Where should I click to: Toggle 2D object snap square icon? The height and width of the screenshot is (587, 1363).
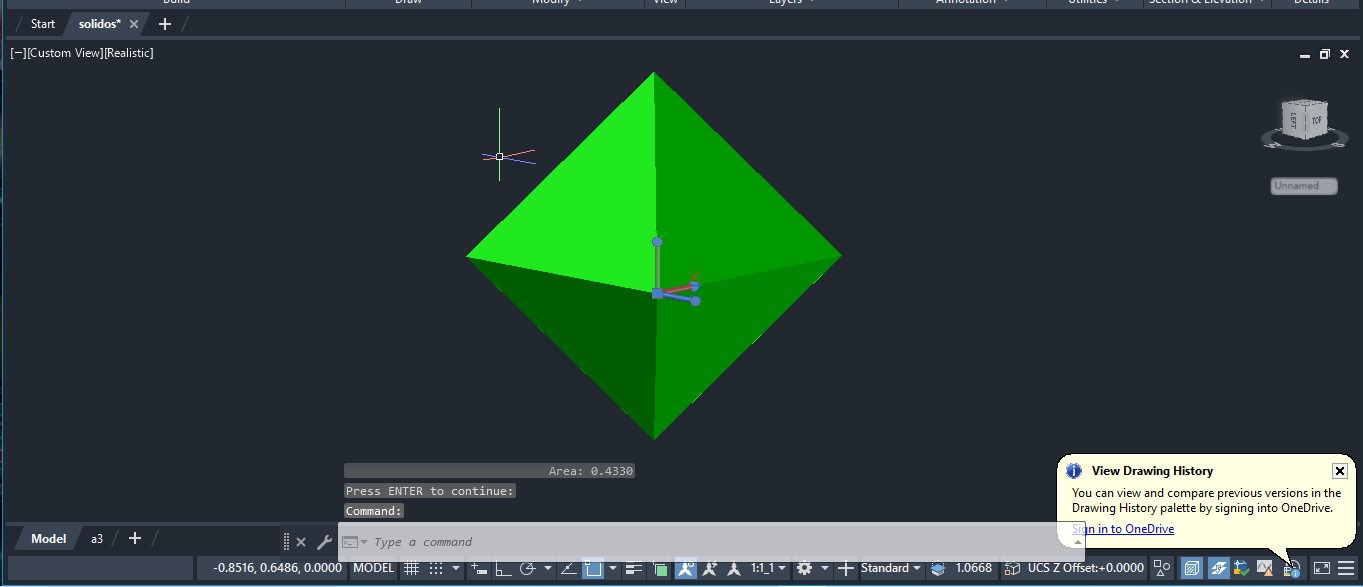click(x=593, y=569)
